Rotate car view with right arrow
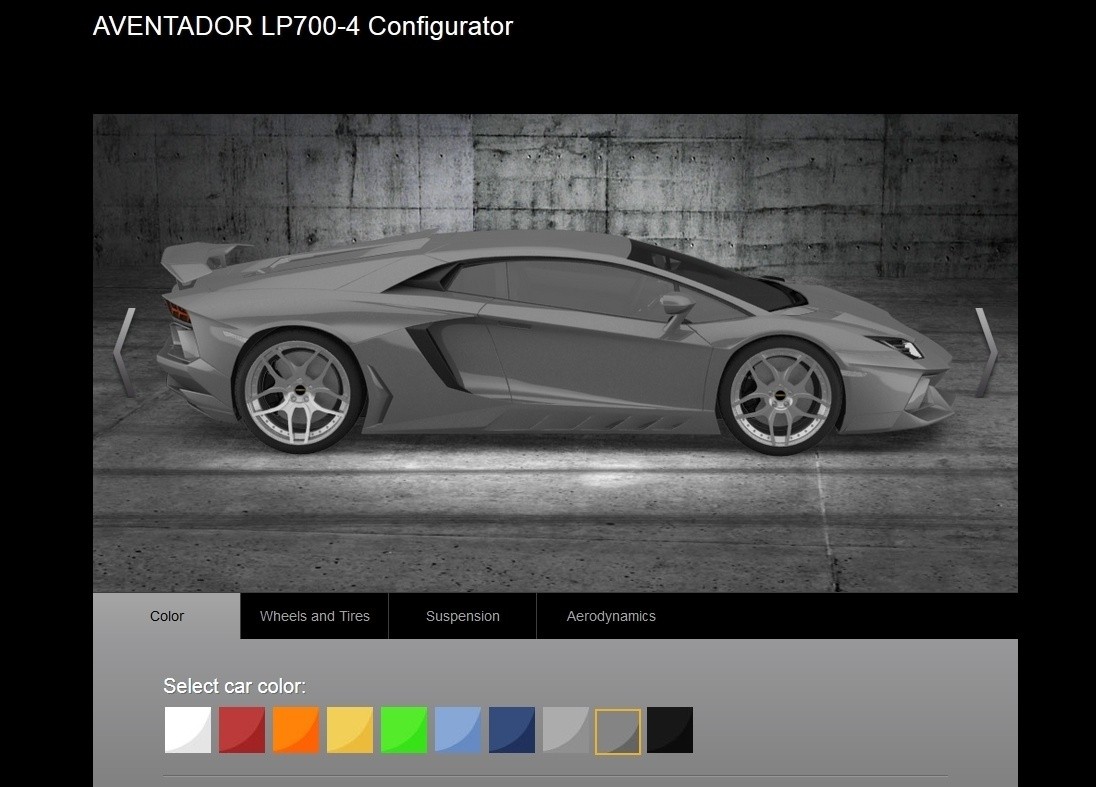The width and height of the screenshot is (1096, 787). pyautogui.click(x=986, y=353)
